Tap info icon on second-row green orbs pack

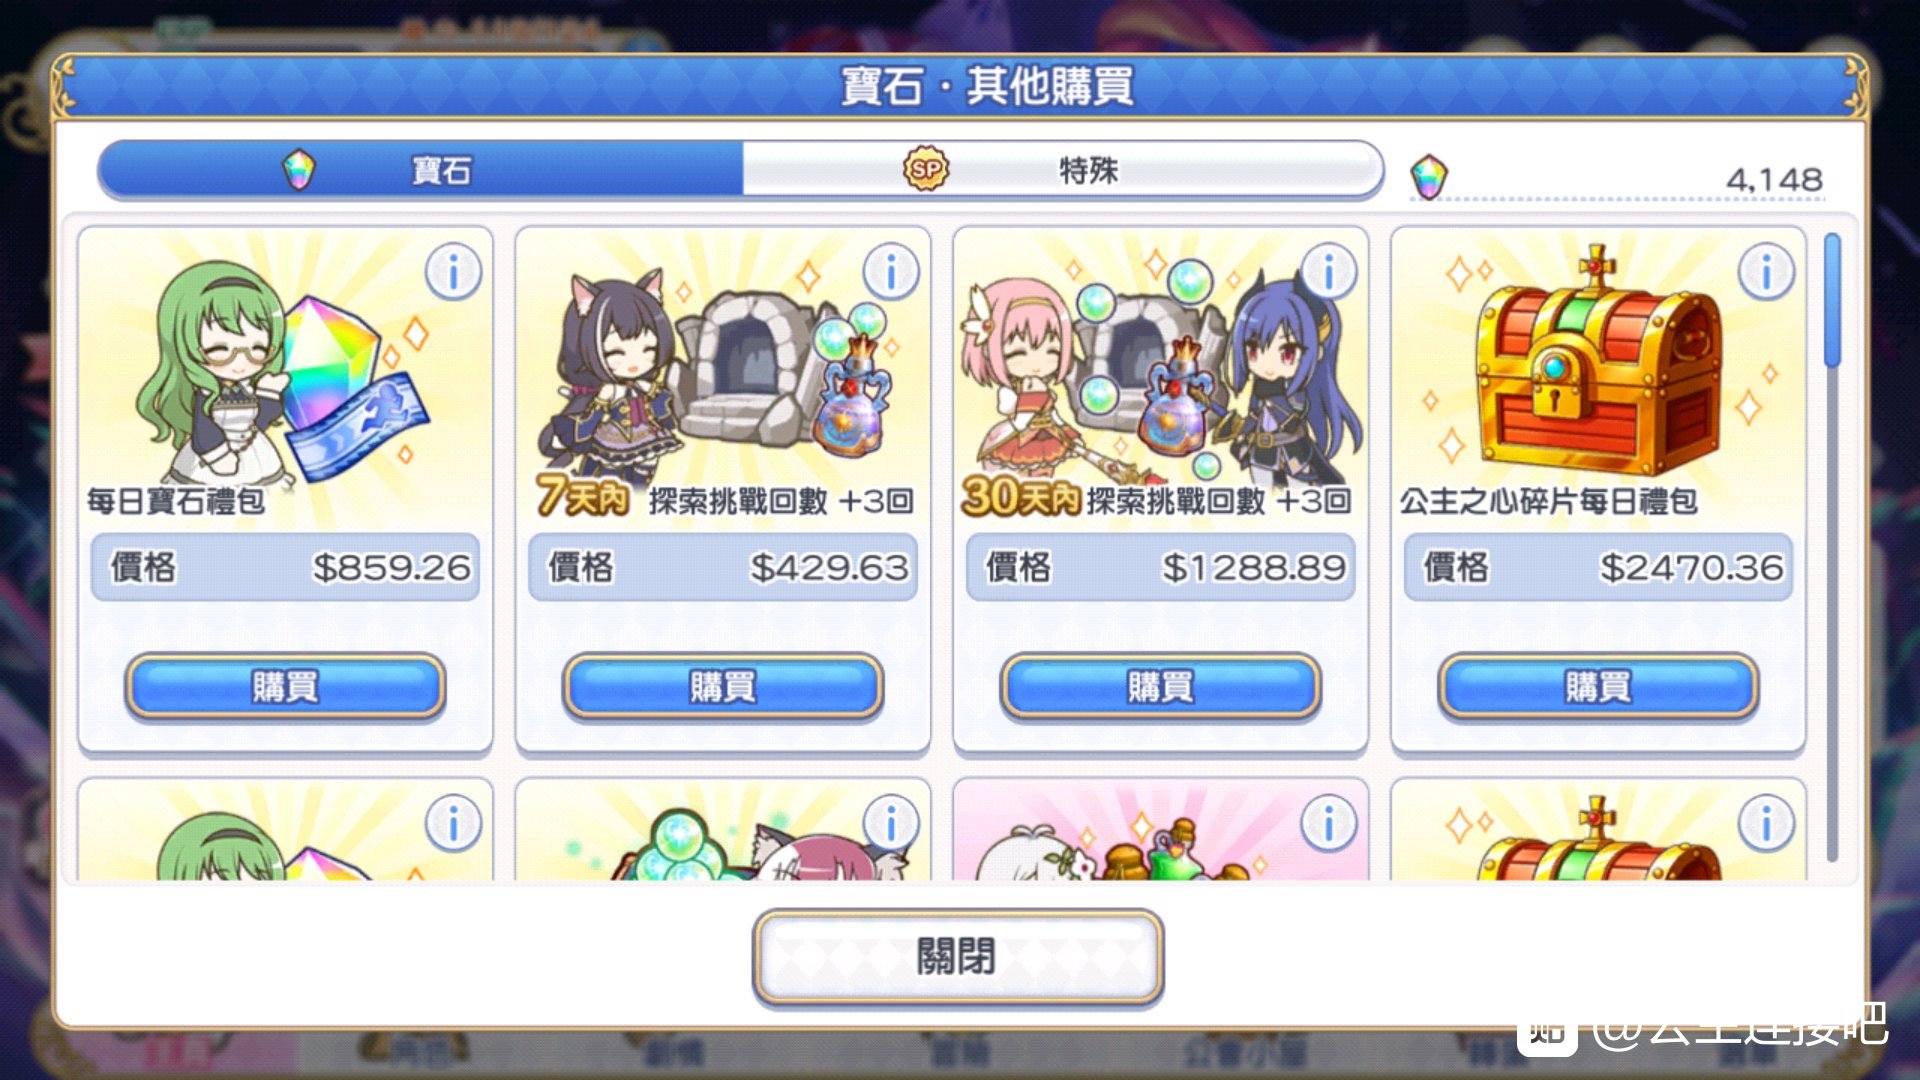891,825
